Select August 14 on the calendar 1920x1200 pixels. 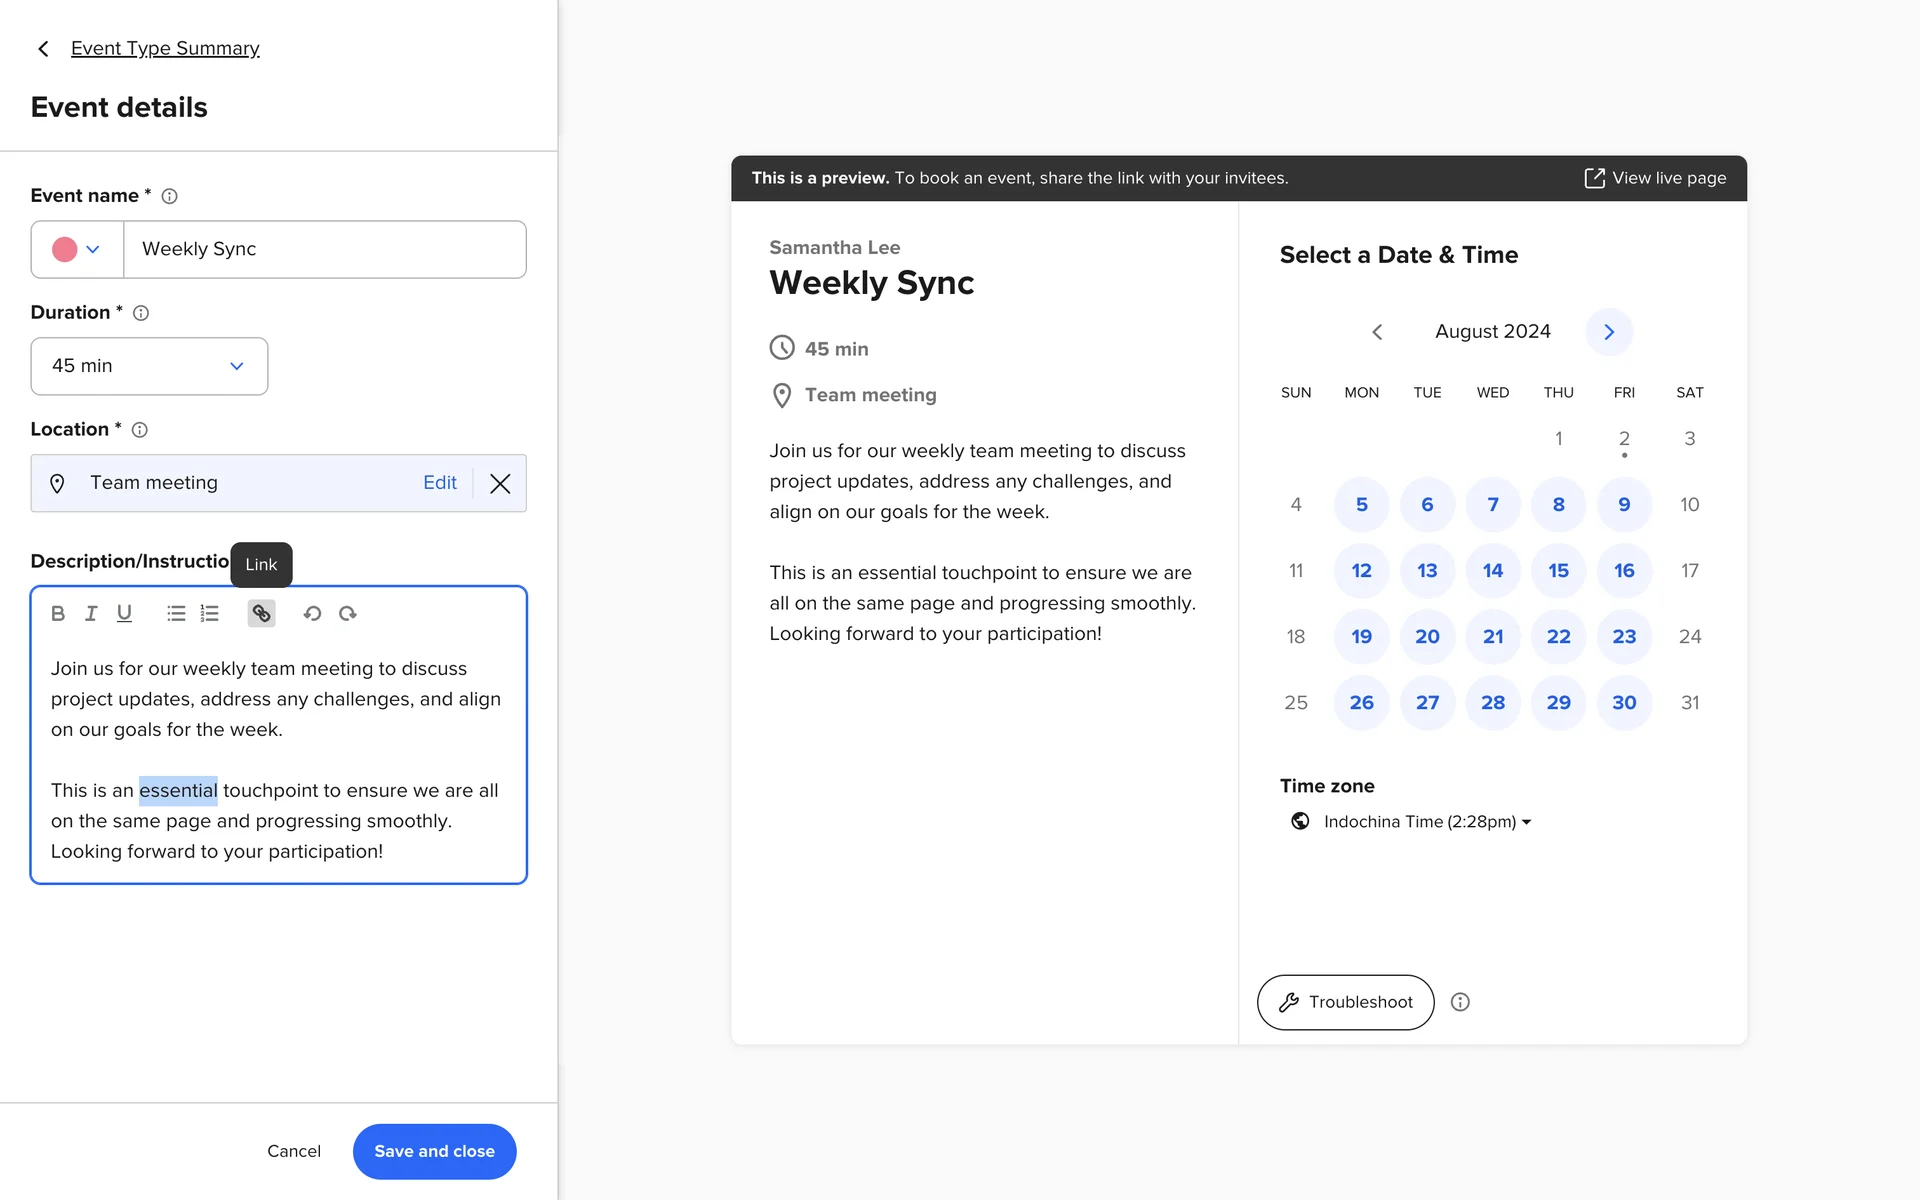(x=1492, y=570)
